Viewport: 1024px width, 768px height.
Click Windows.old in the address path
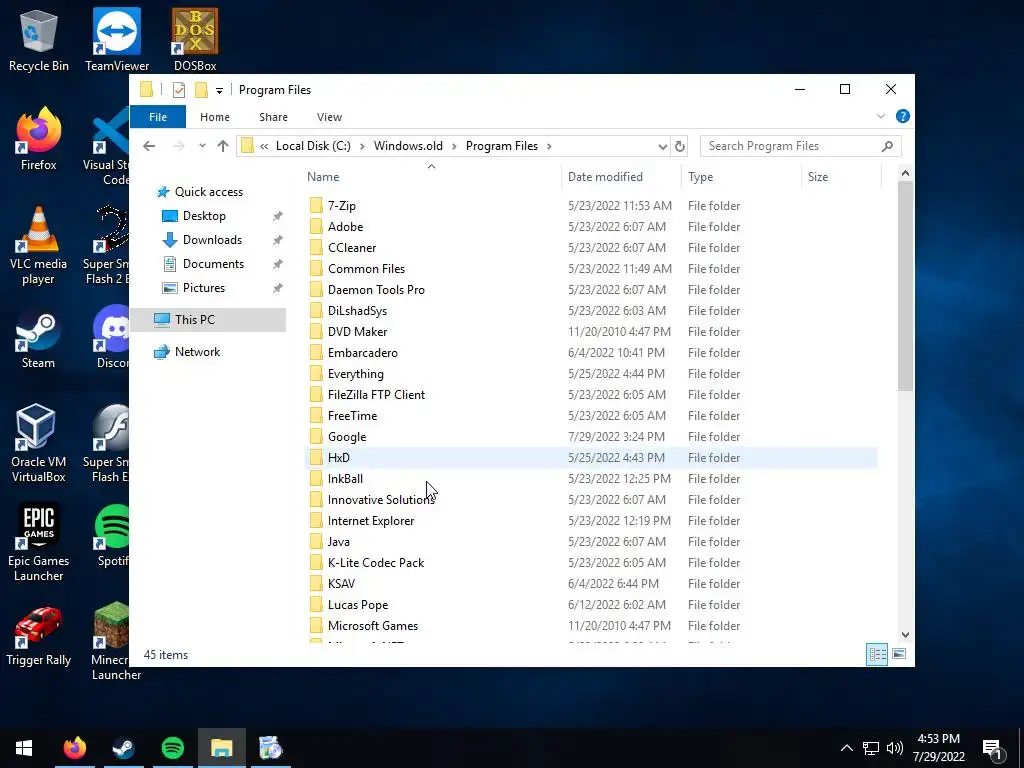pos(408,146)
